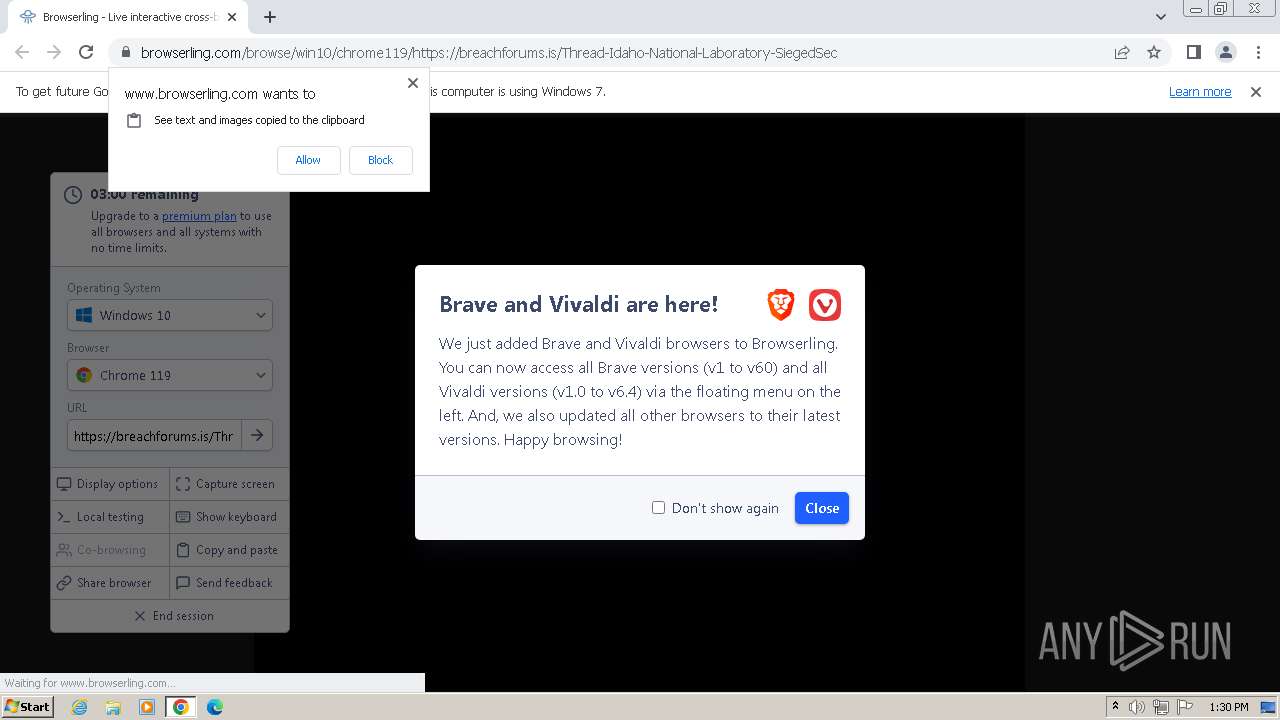
Task: Click the share page icon in address bar
Action: (1122, 53)
